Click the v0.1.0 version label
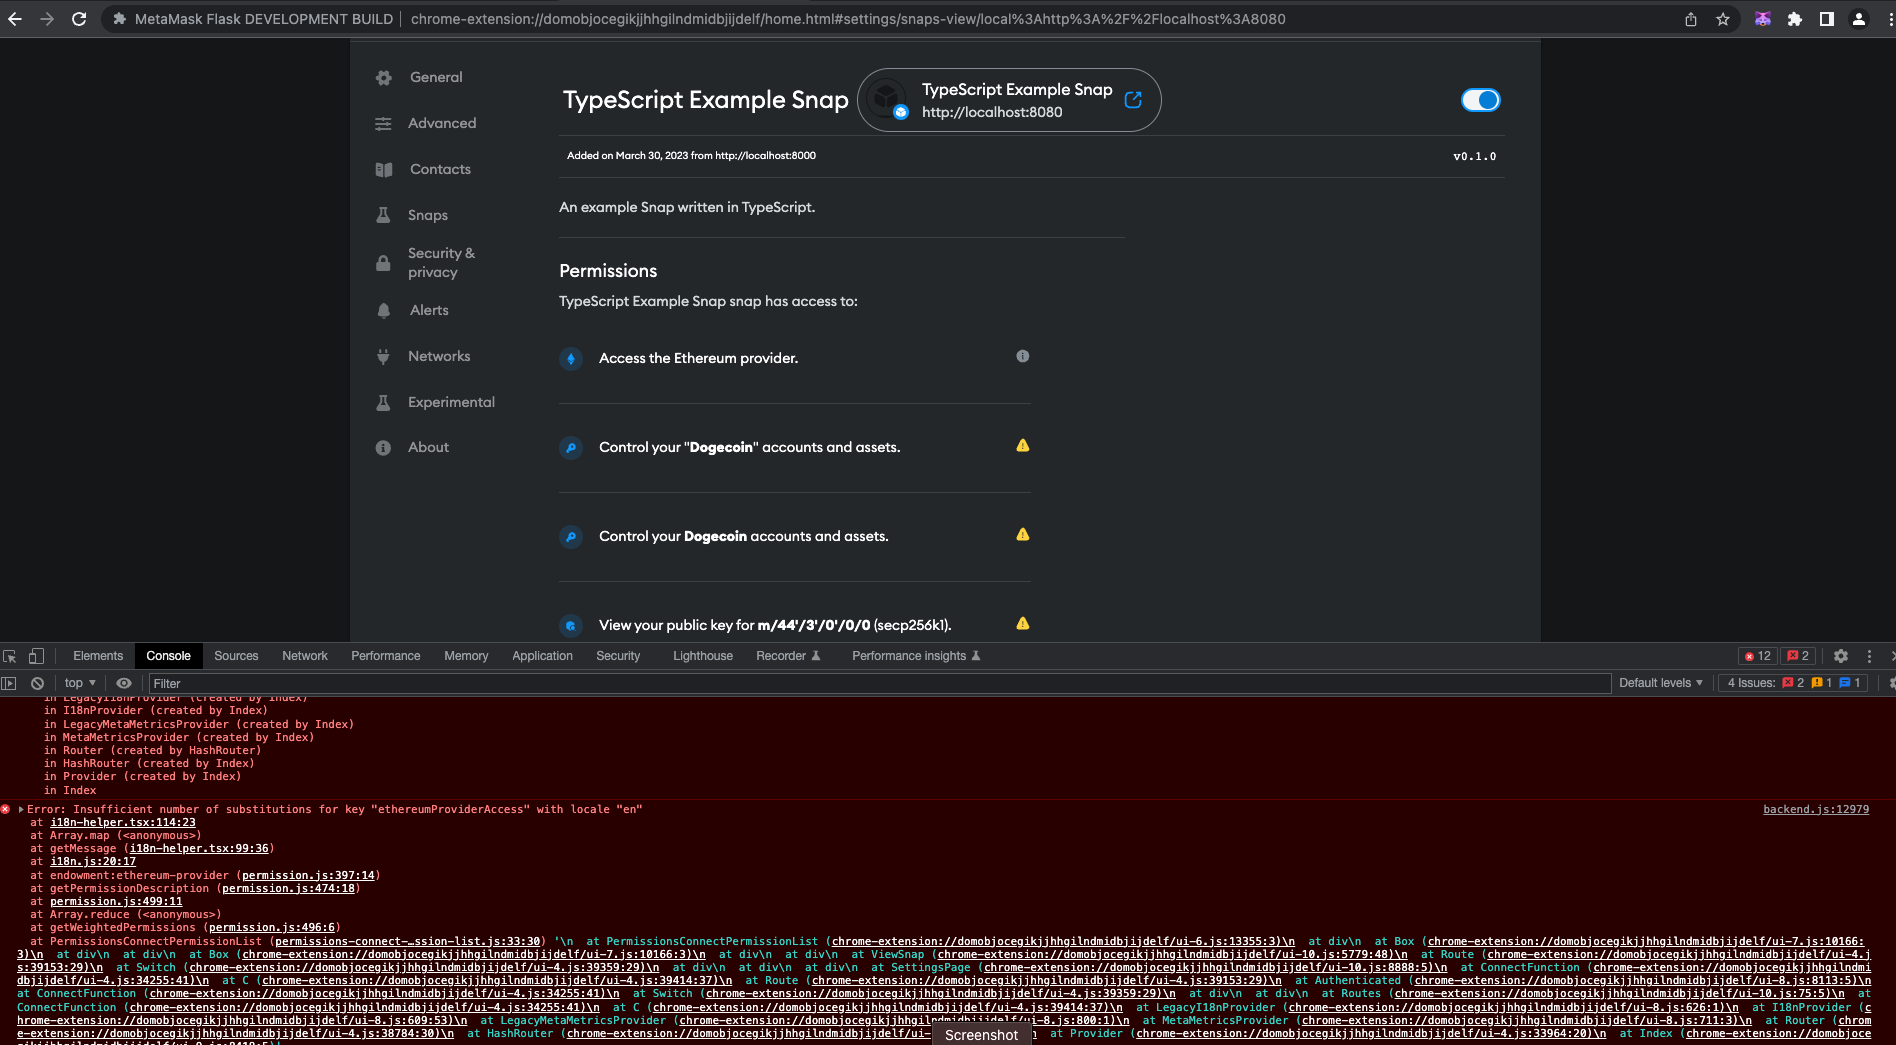 pos(1474,156)
